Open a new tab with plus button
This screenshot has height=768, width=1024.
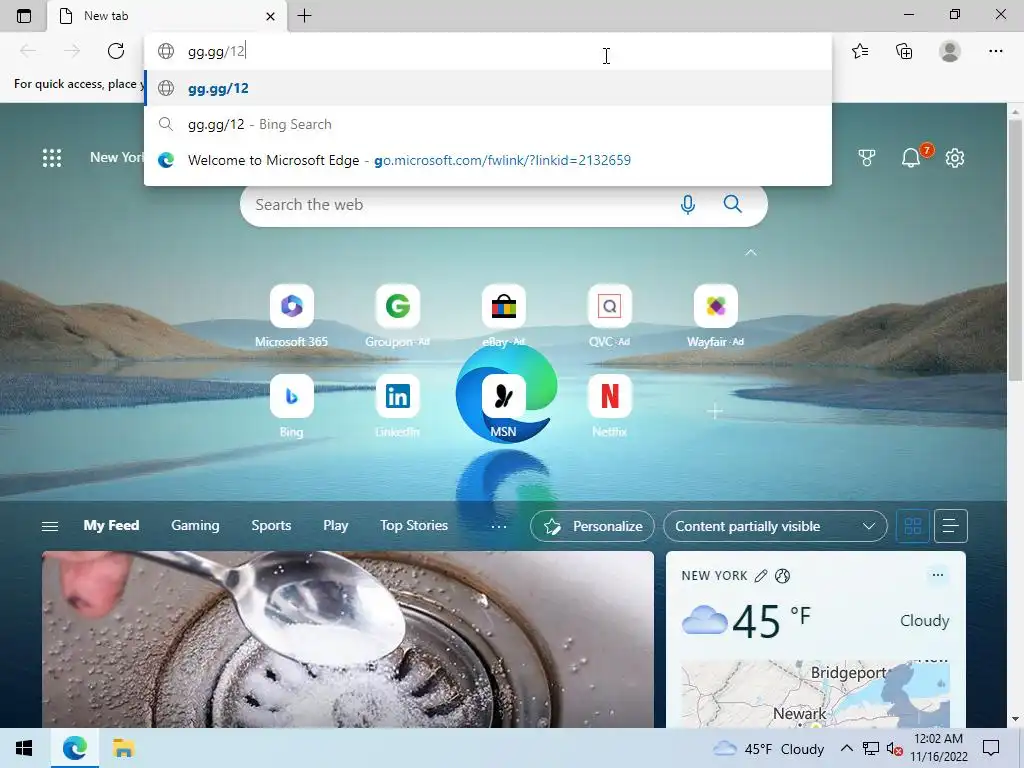click(304, 16)
